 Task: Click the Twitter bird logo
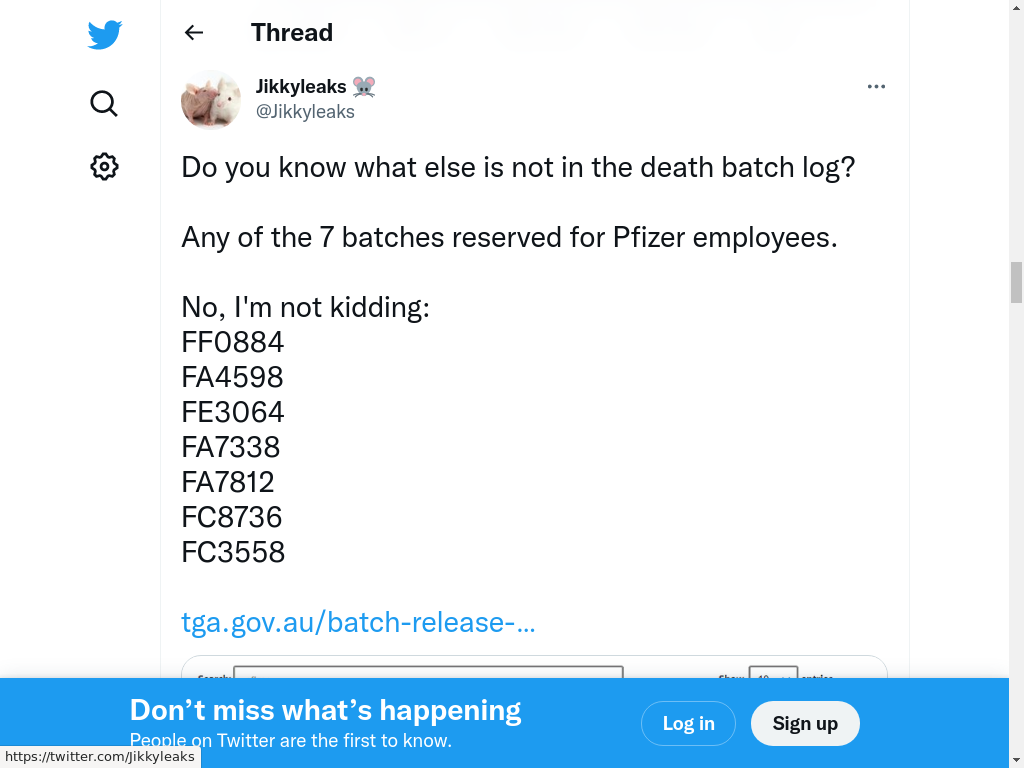[x=105, y=35]
